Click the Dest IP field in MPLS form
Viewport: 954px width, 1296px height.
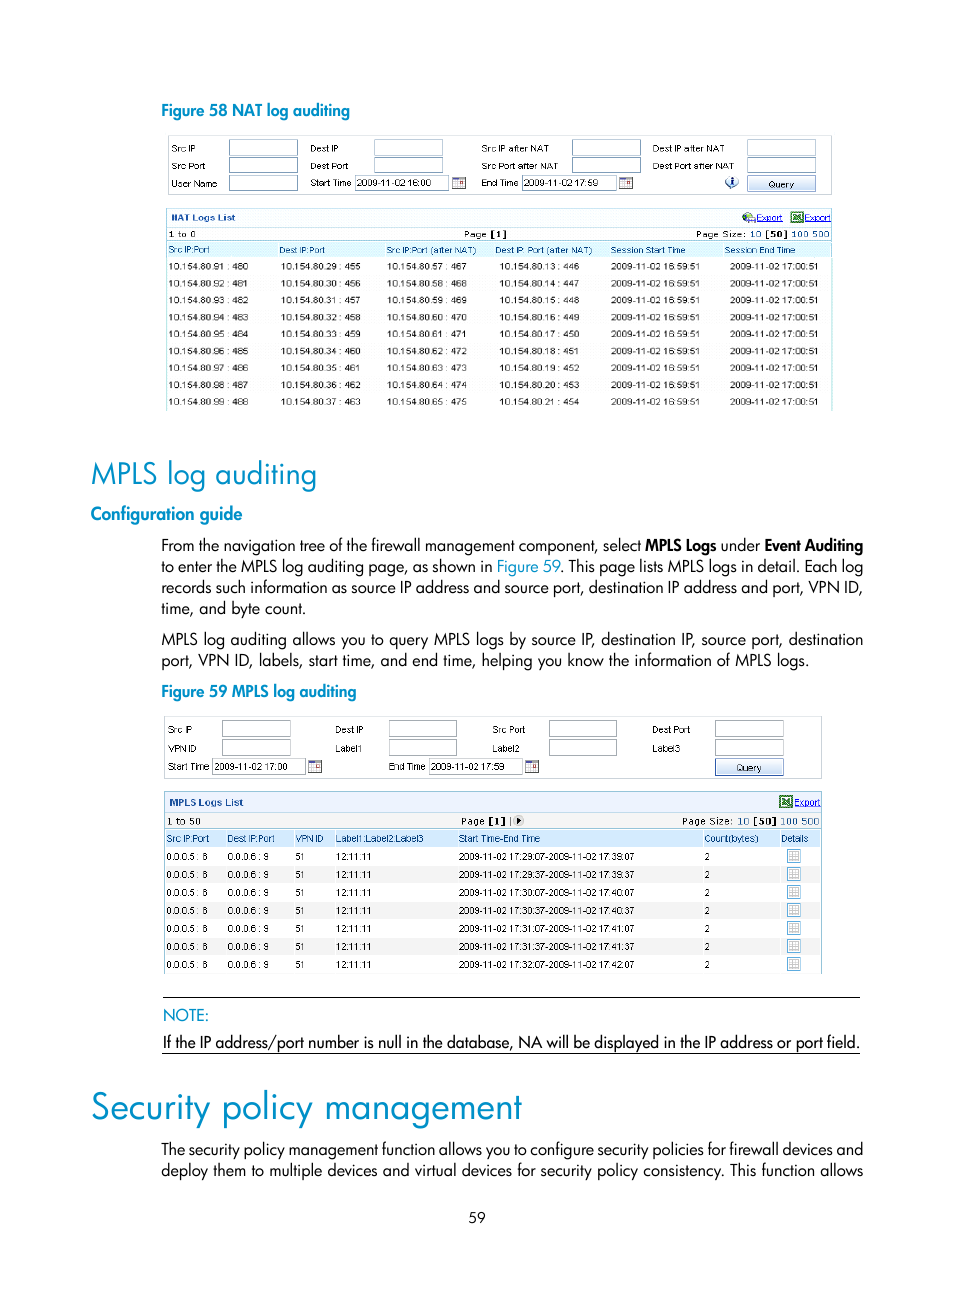point(423,729)
